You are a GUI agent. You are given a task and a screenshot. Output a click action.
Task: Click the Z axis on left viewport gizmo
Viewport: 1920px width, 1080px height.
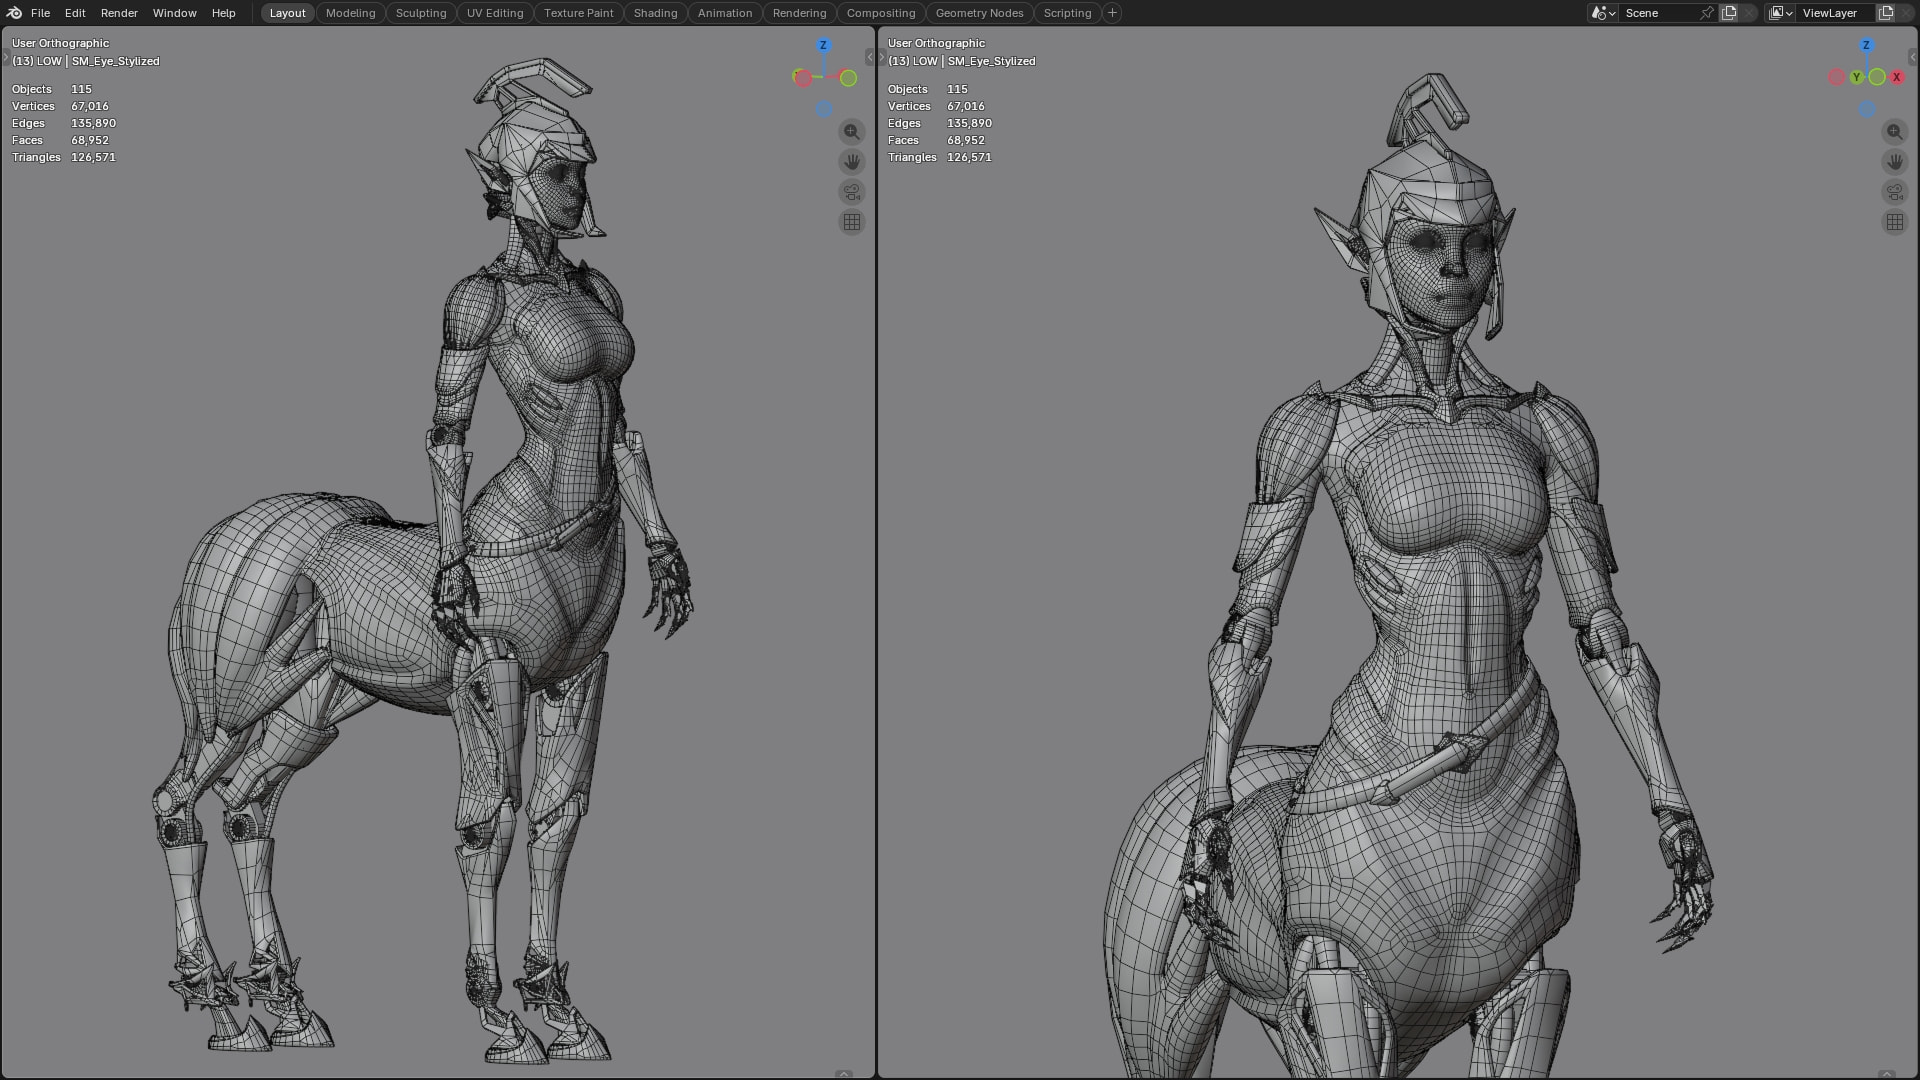click(x=823, y=45)
